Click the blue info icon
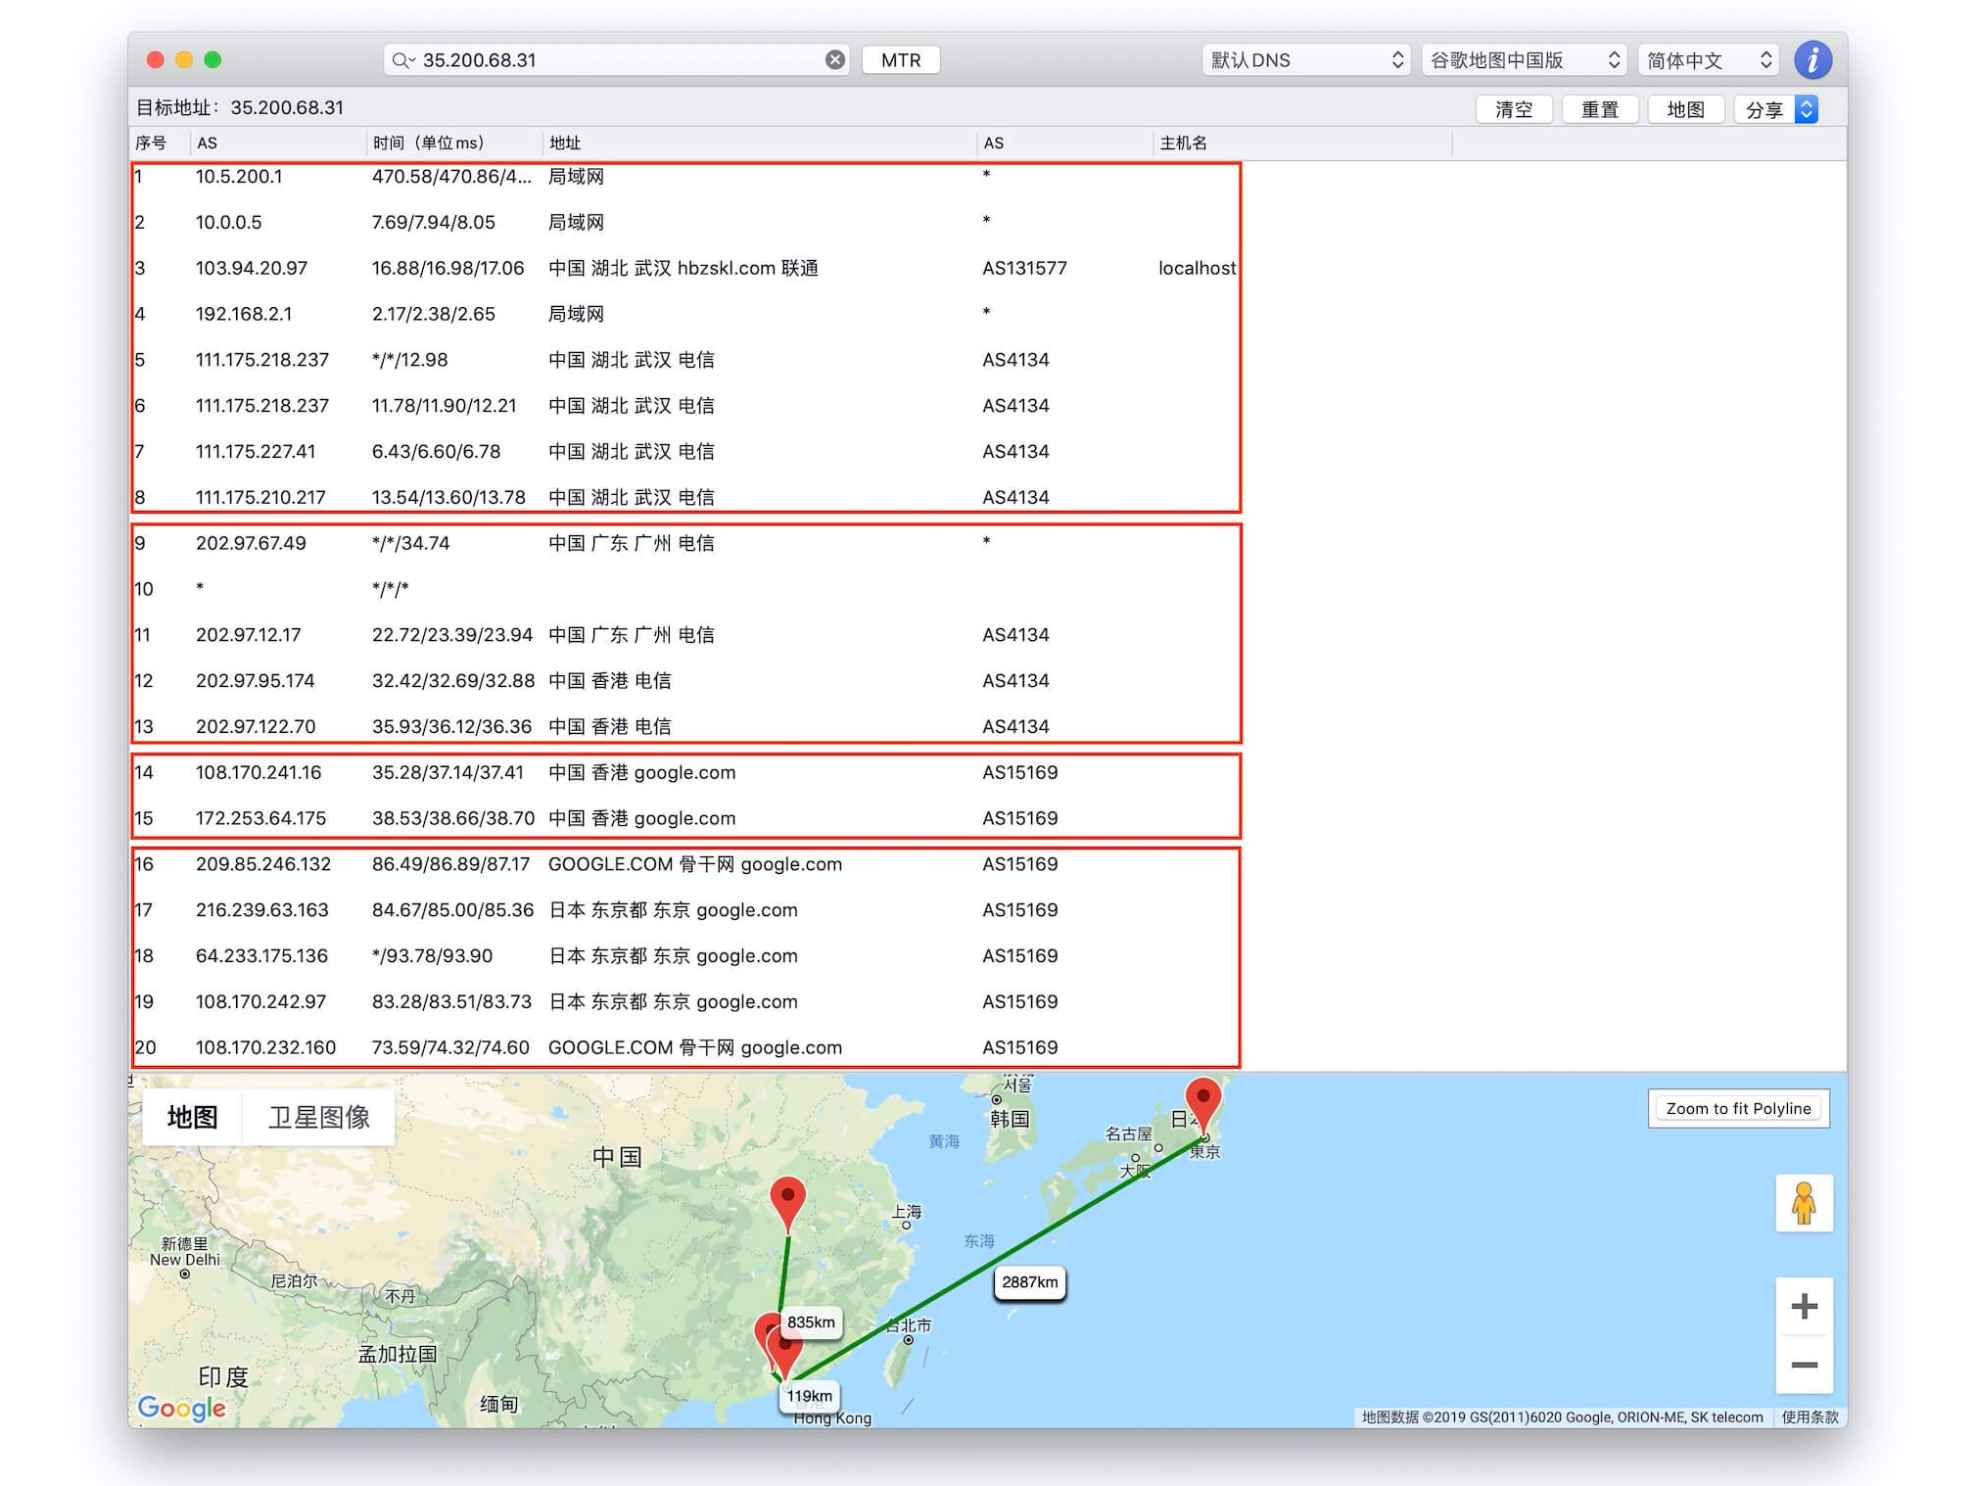Image resolution: width=1974 pixels, height=1486 pixels. [1812, 60]
